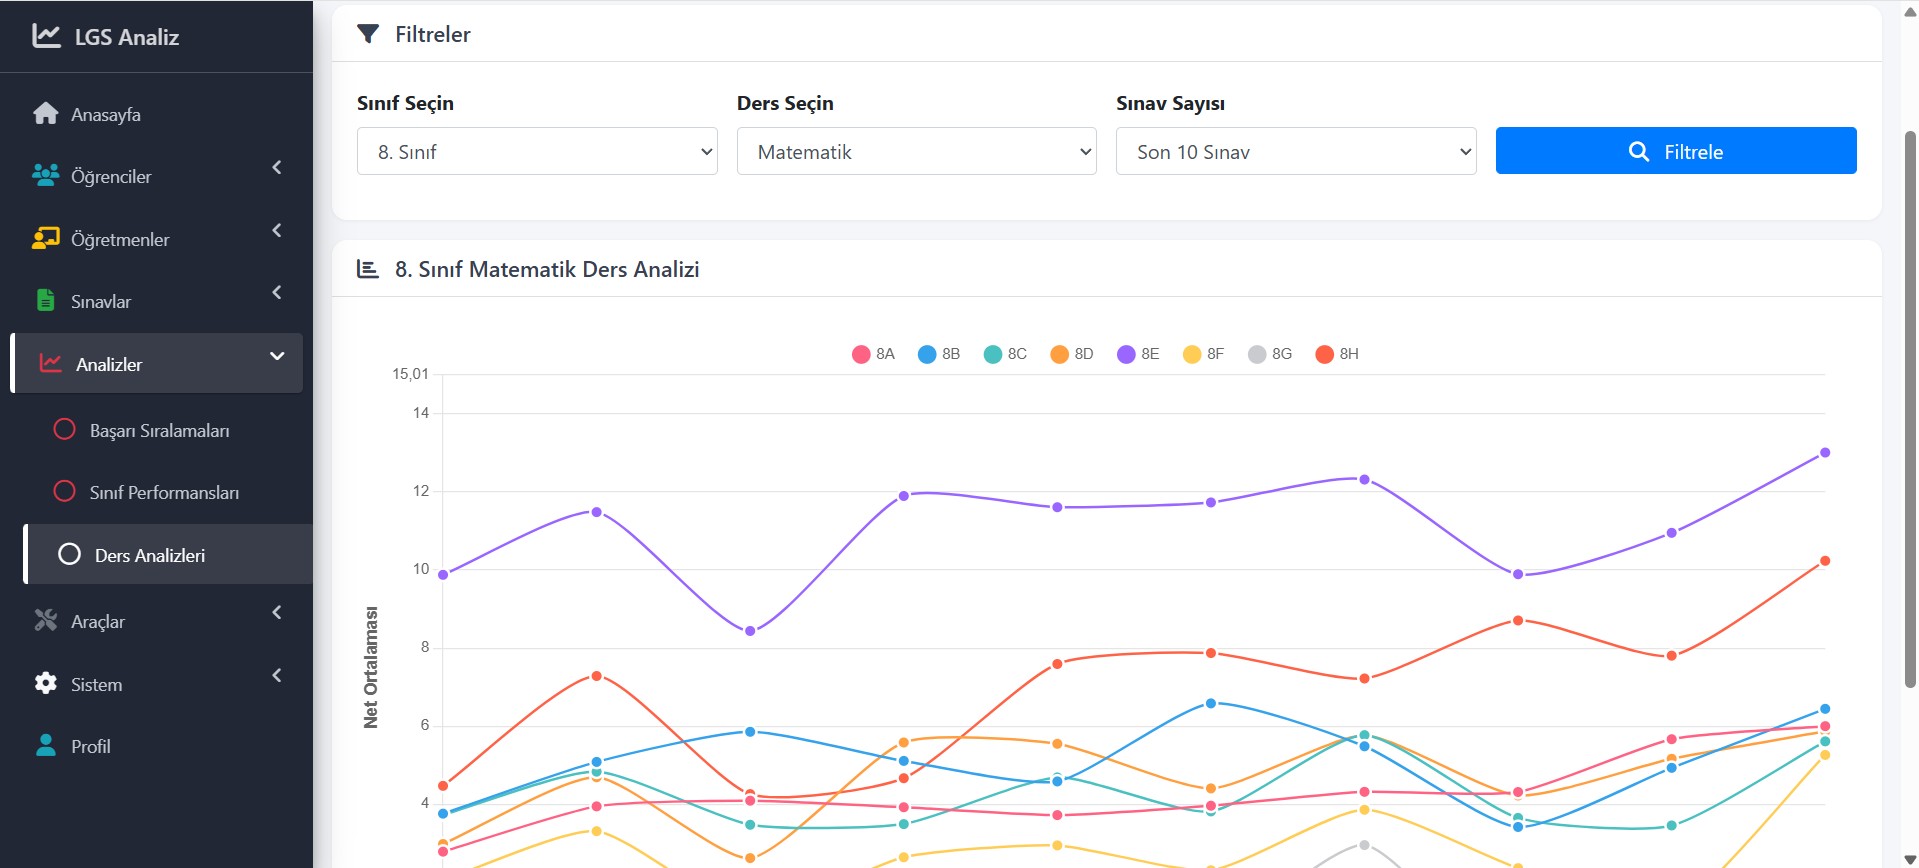Click the Öğrenciler group icon

click(x=45, y=176)
